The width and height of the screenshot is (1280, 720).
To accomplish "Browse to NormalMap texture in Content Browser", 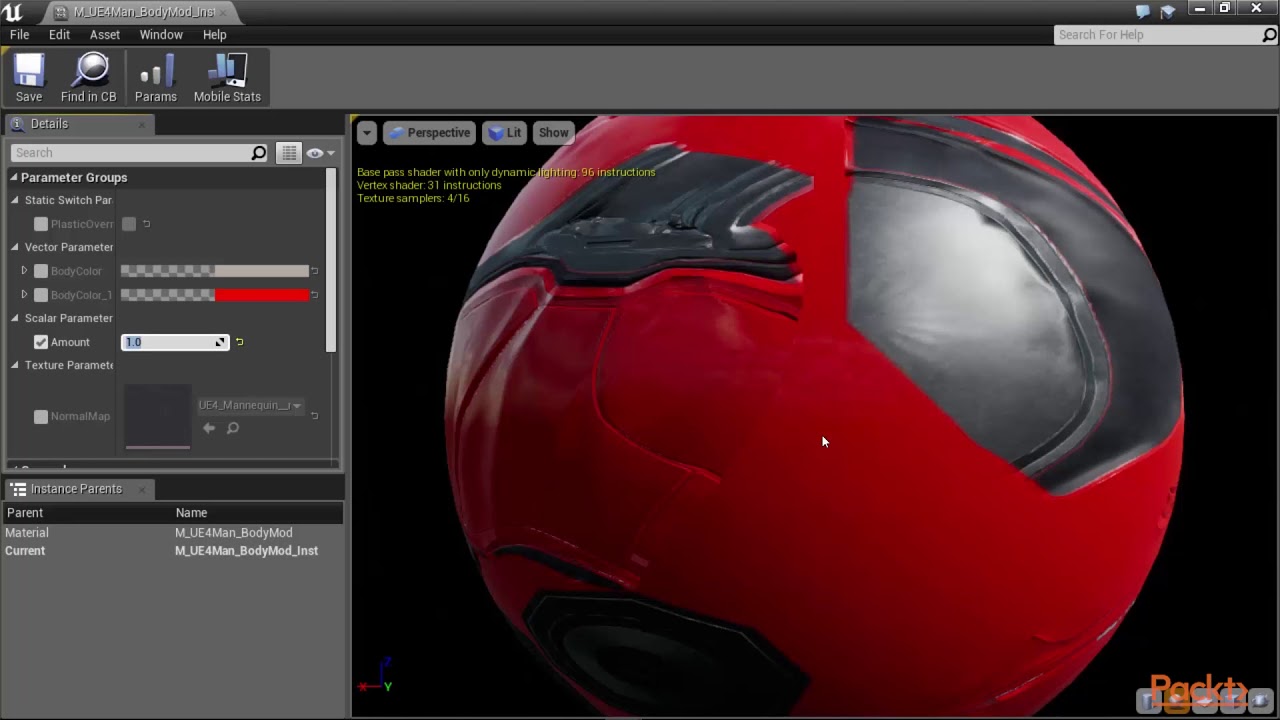I will point(233,428).
